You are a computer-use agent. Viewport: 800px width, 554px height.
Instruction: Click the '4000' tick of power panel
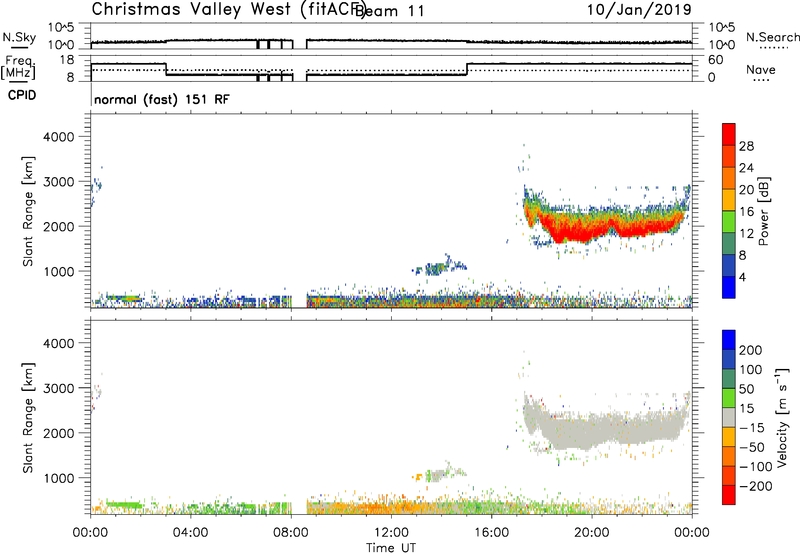click(x=59, y=137)
